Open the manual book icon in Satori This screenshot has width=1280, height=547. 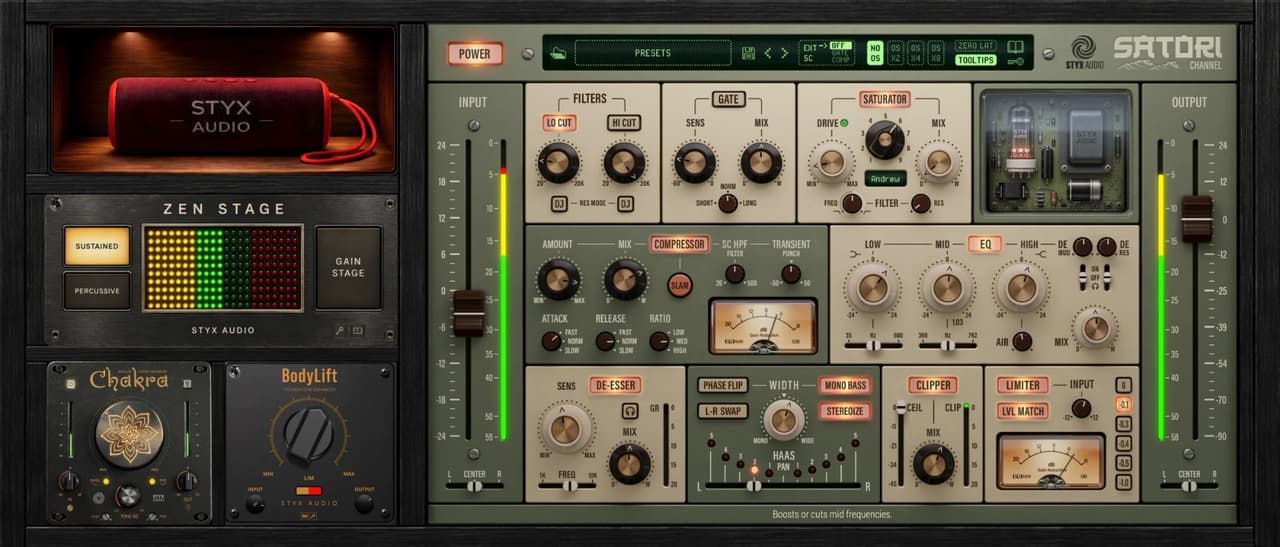click(1016, 46)
